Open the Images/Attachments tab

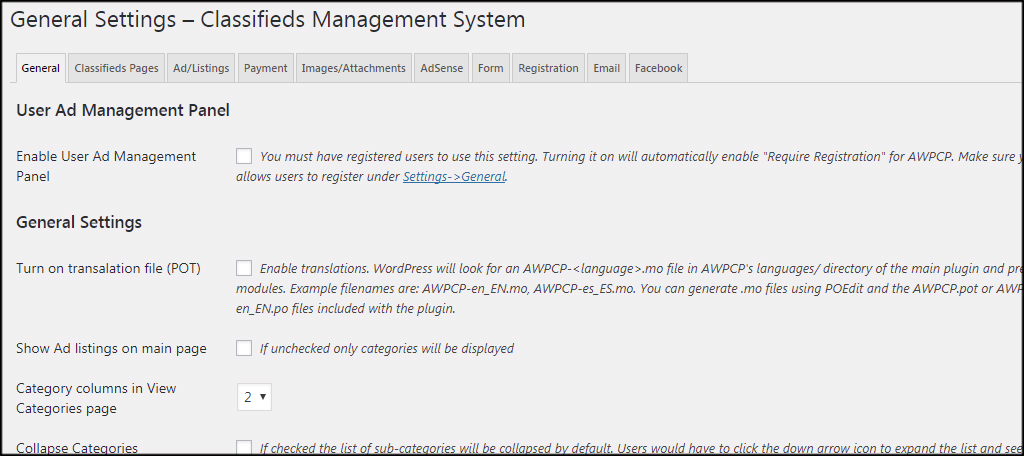353,68
